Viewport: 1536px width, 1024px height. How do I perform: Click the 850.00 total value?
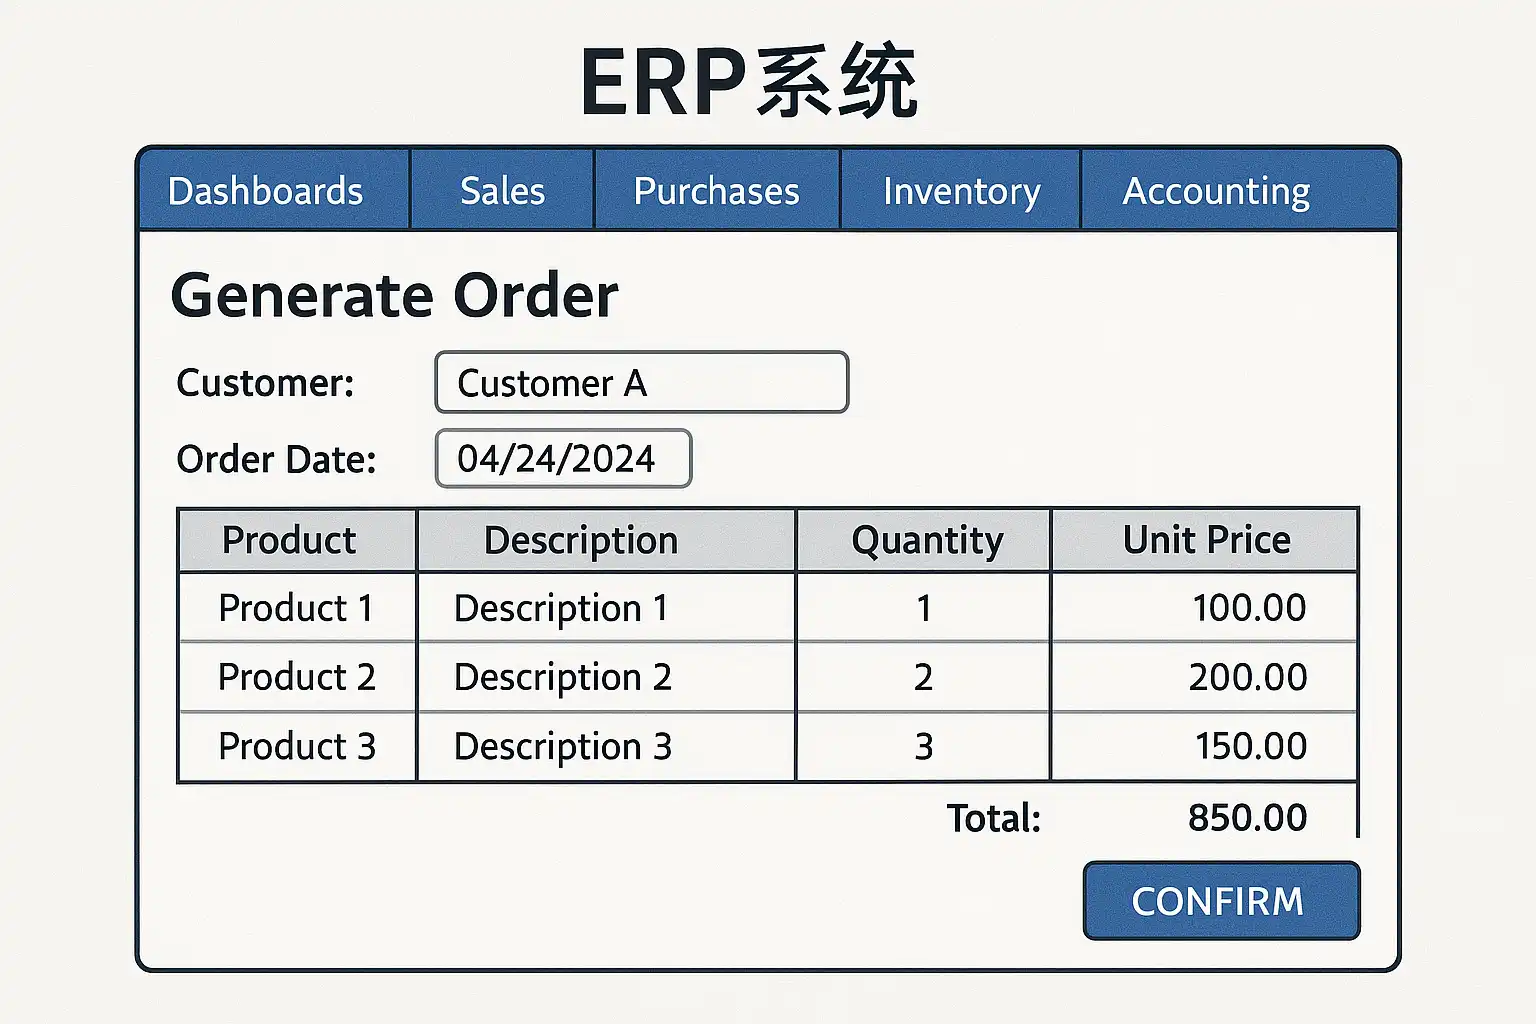[1247, 818]
